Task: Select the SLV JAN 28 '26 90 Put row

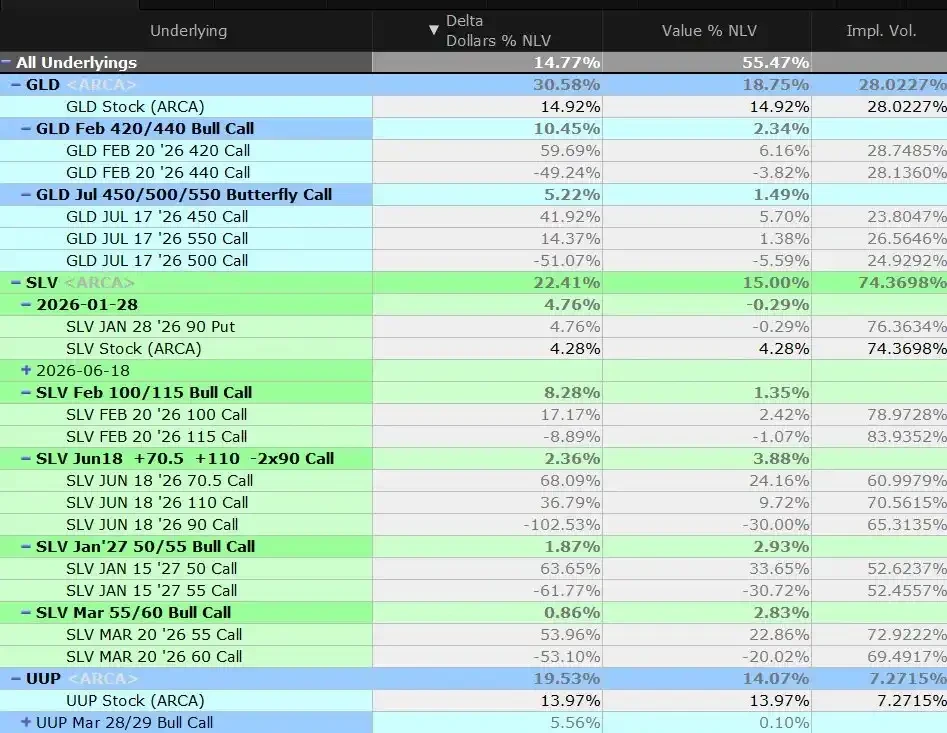Action: pos(150,327)
